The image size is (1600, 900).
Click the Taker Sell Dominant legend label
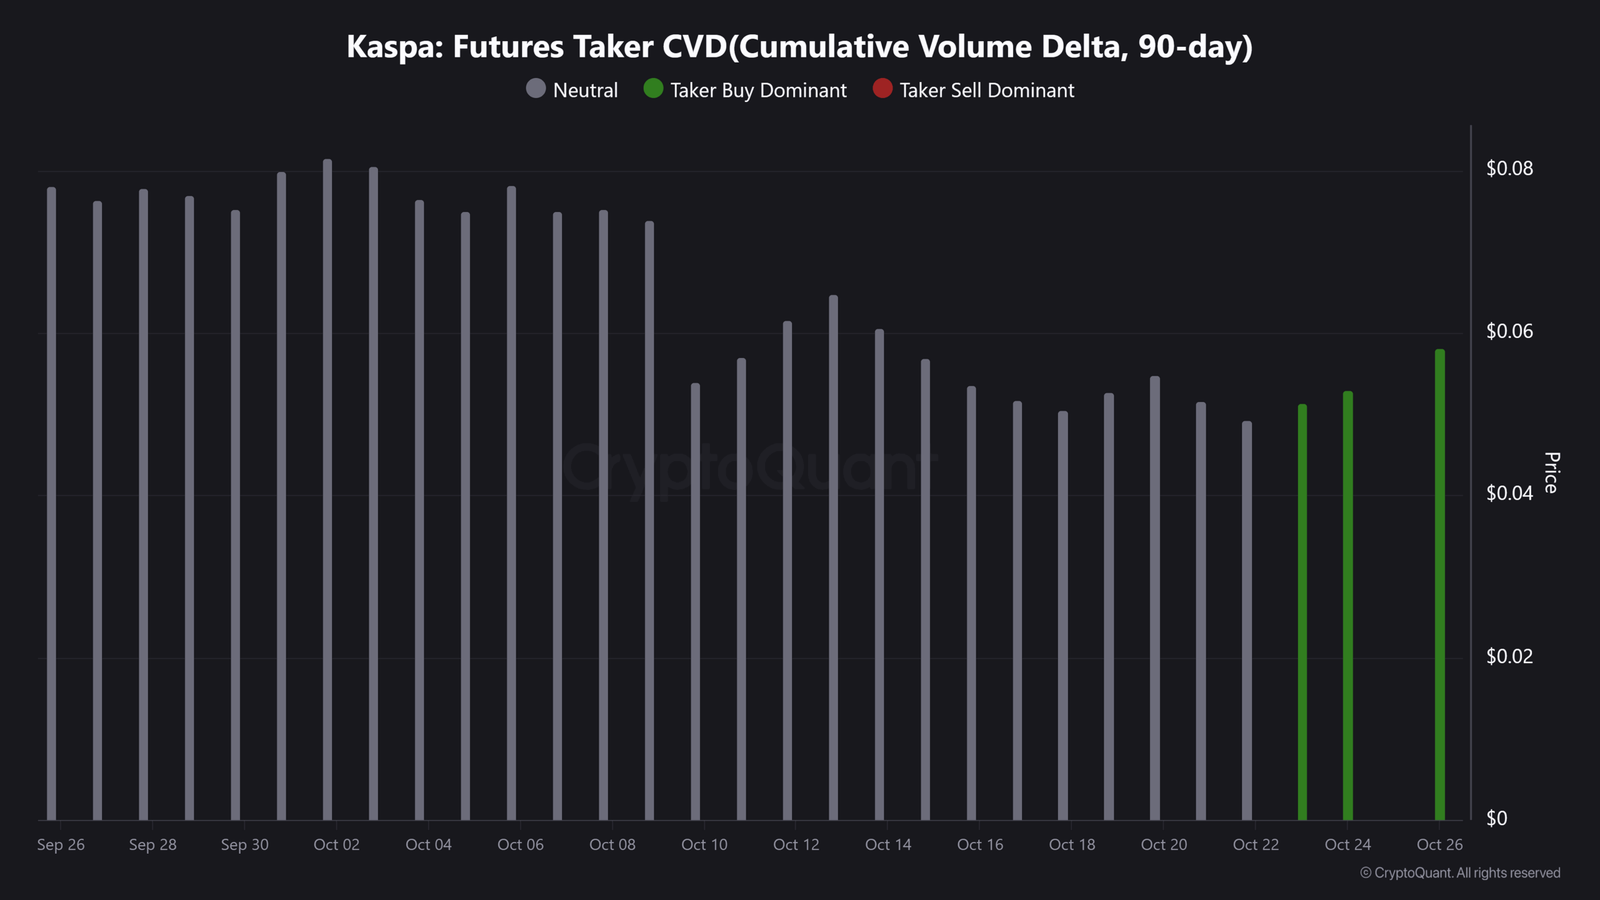click(987, 90)
